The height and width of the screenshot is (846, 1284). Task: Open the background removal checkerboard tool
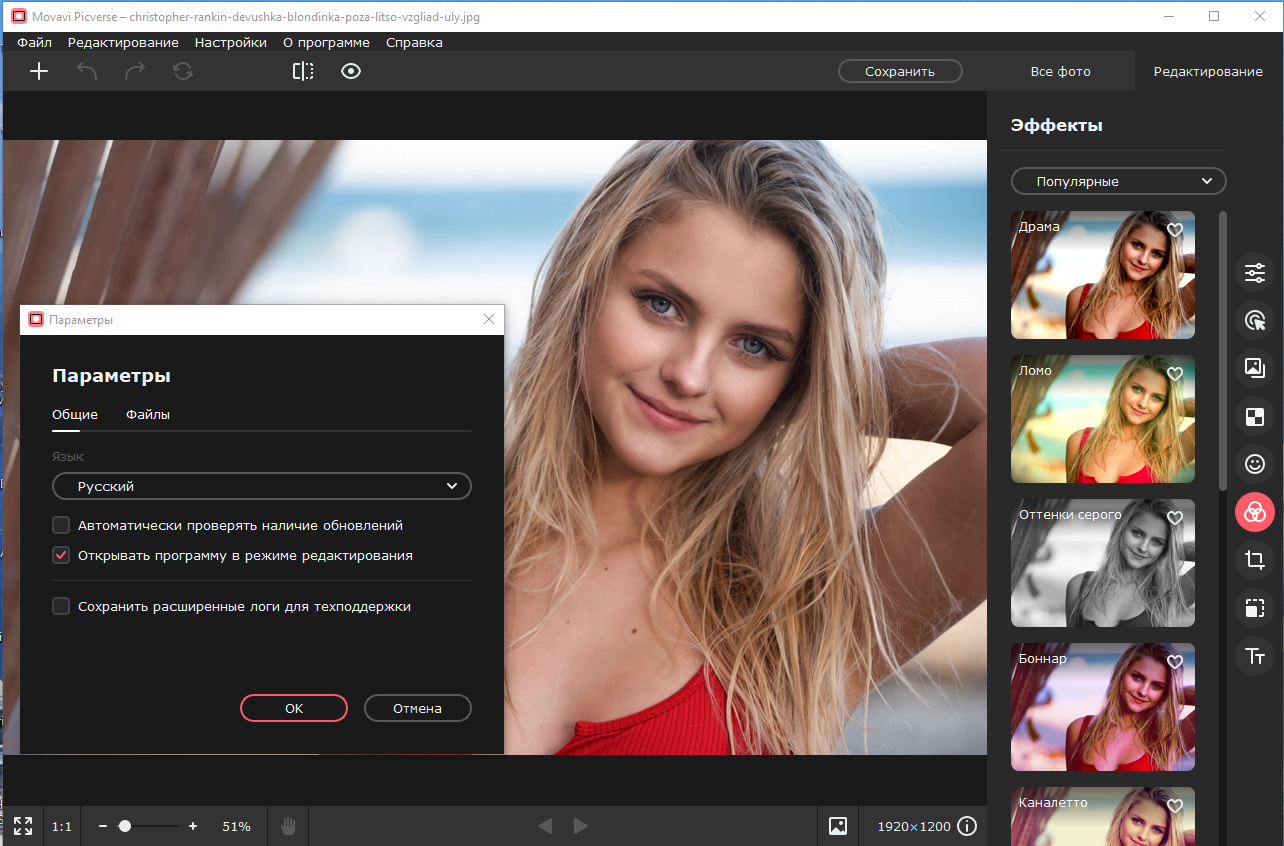(1254, 416)
